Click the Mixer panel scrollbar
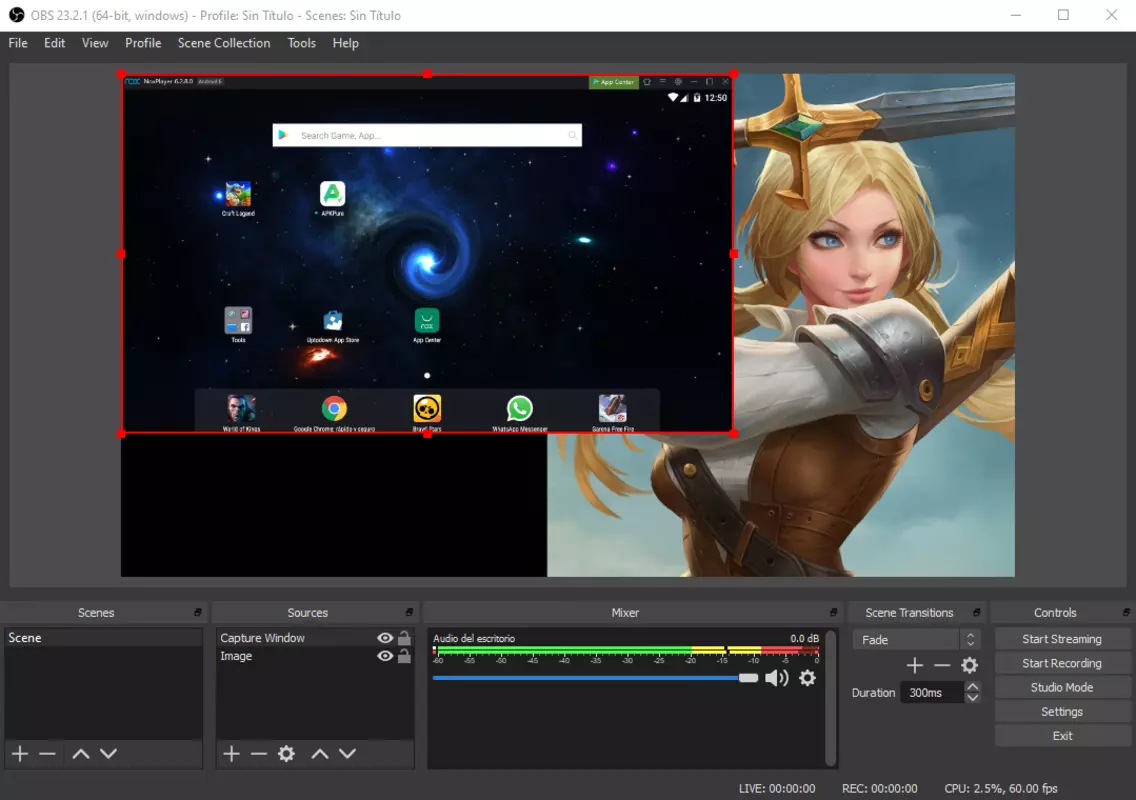1136x800 pixels. 830,697
